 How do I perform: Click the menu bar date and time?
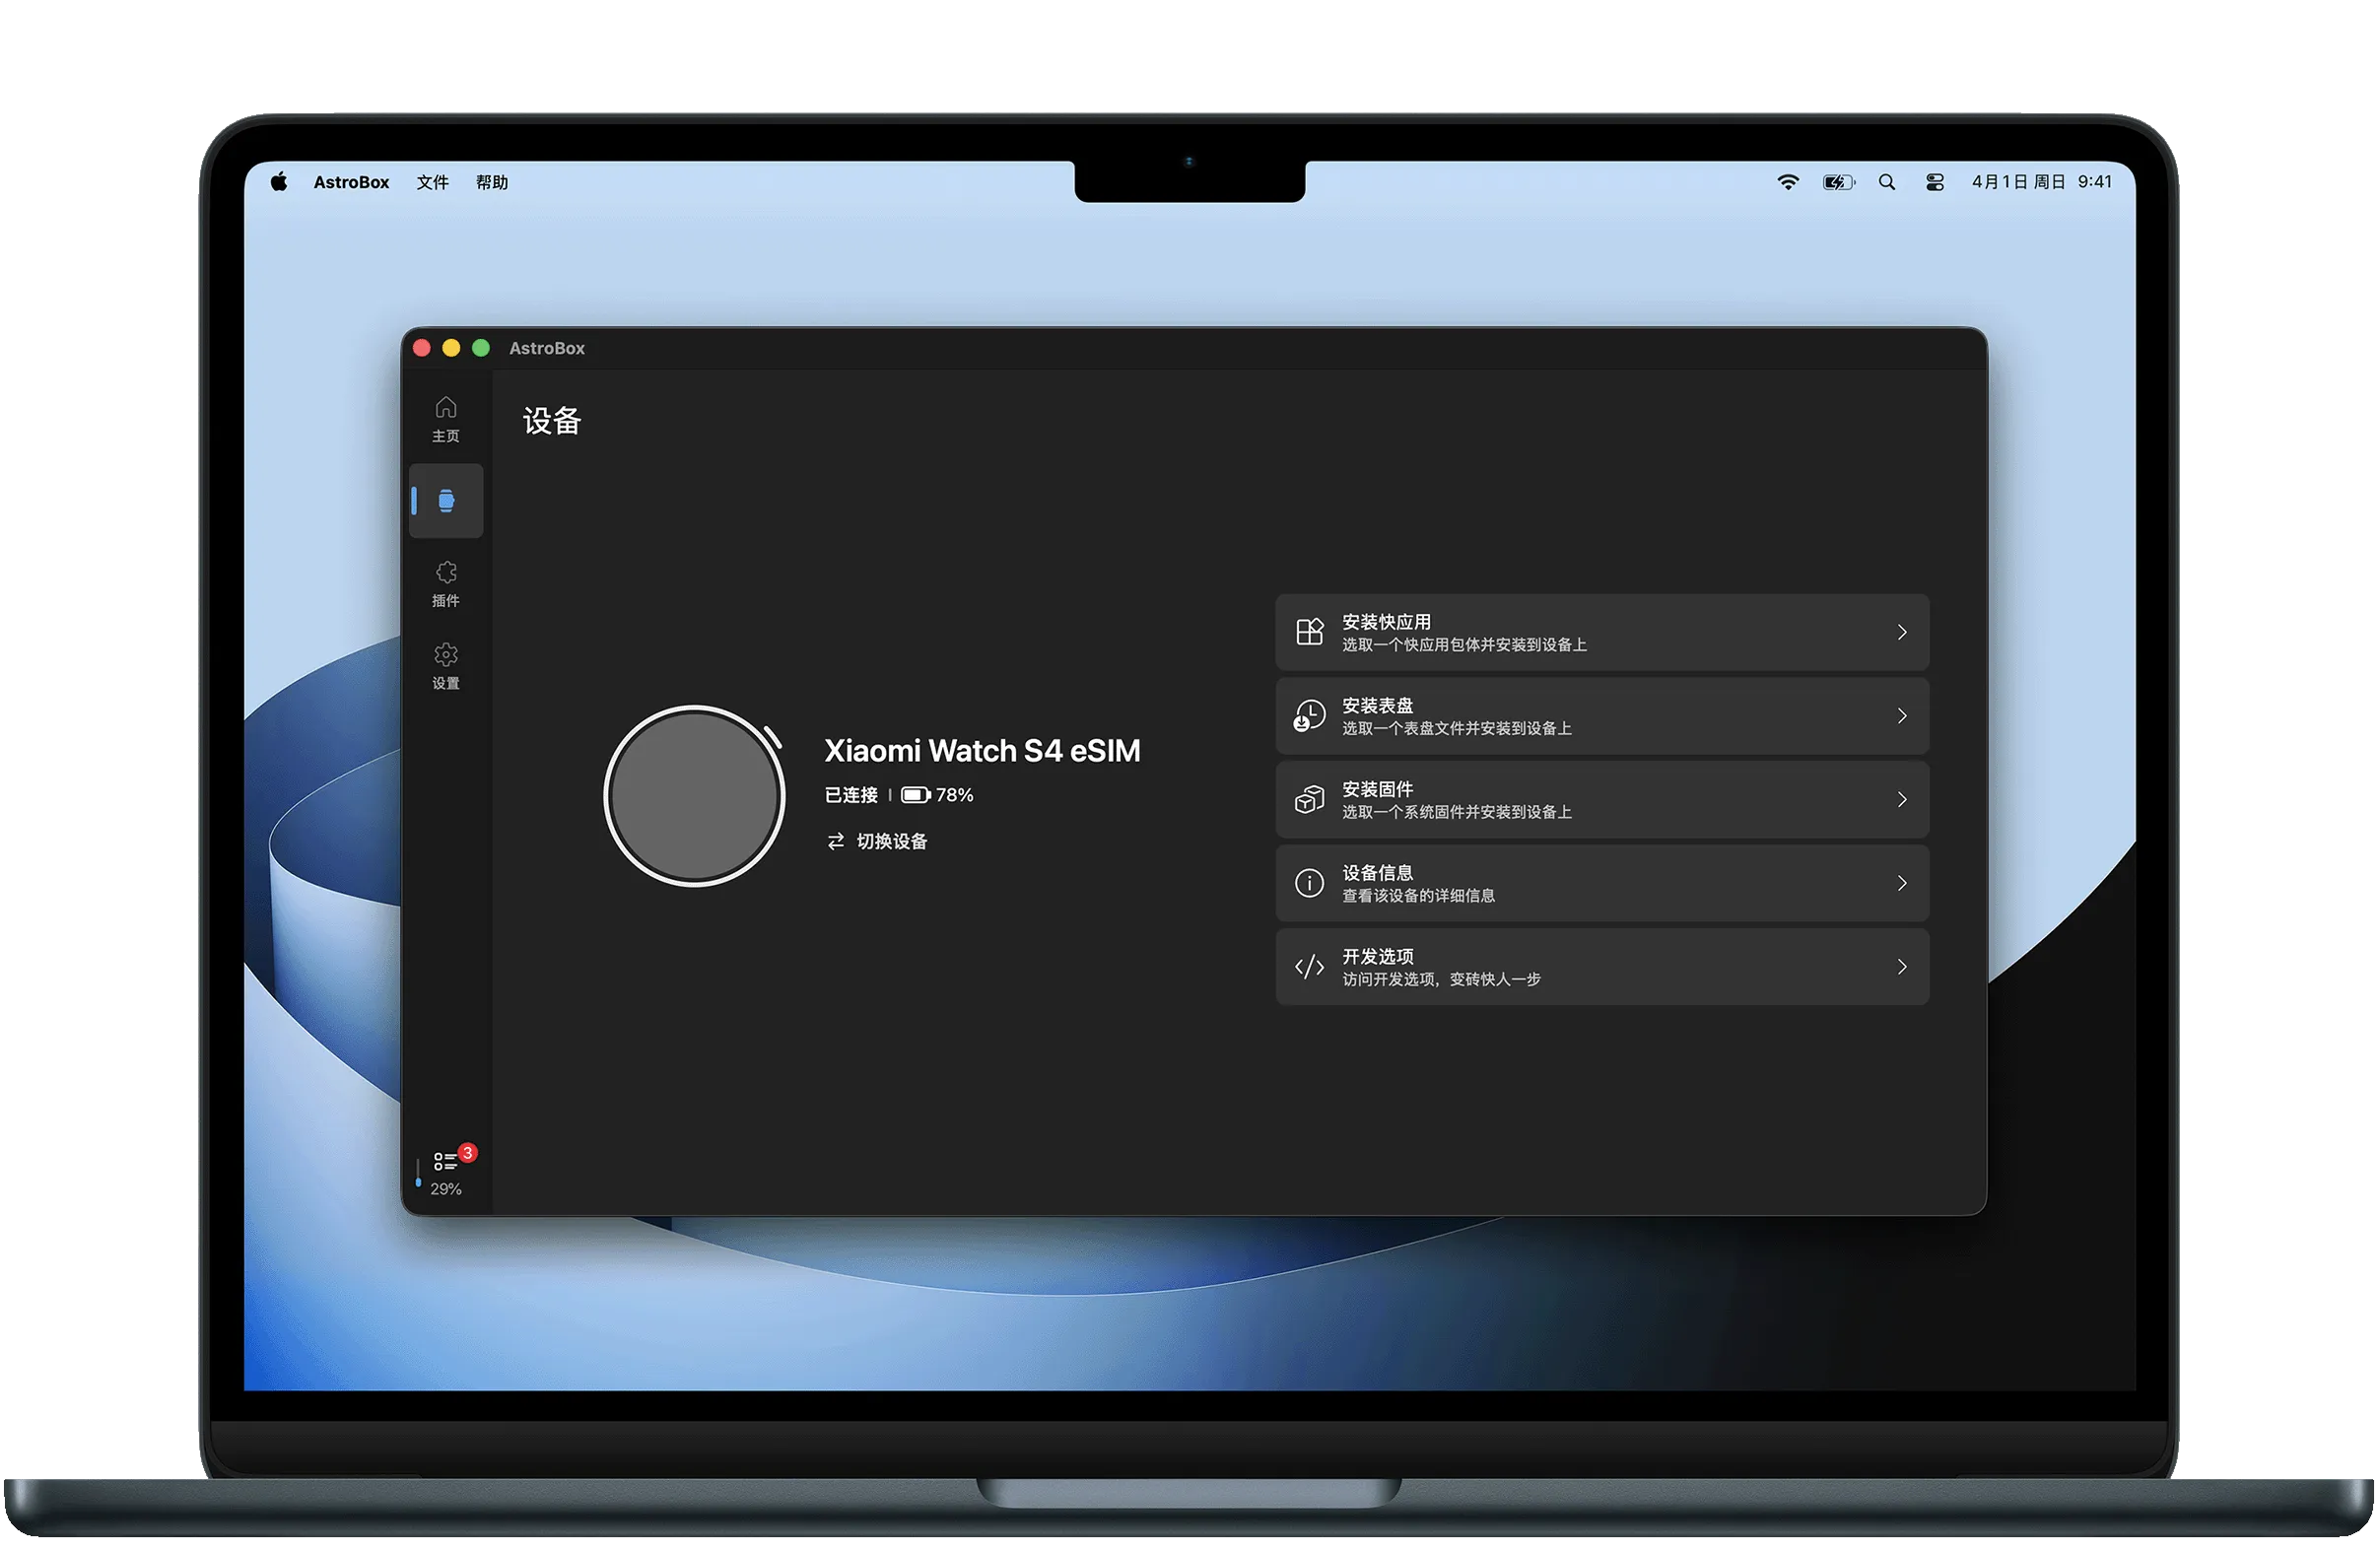(x=2041, y=182)
